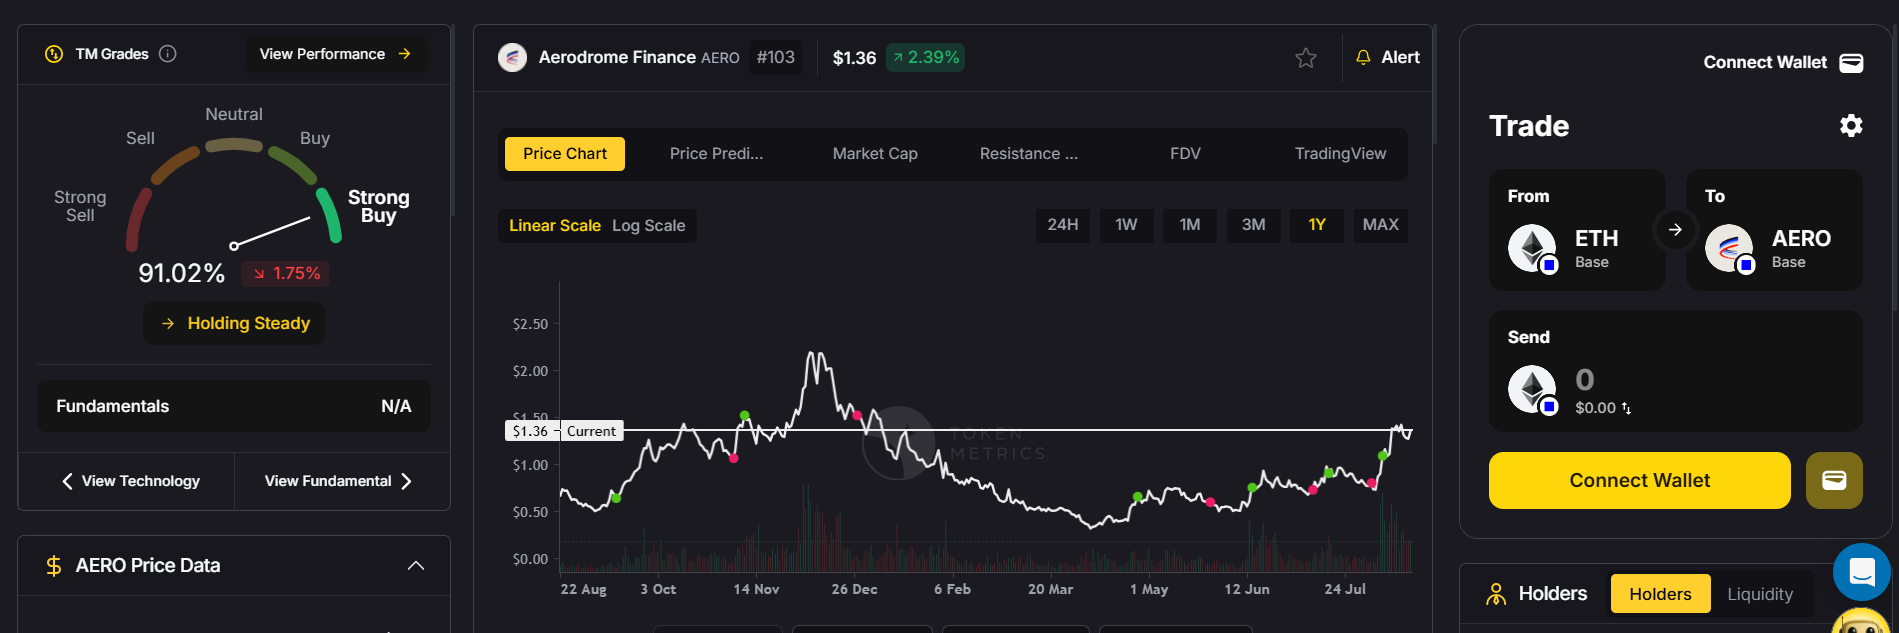Click the swap direction arrow icon
Screen dimensions: 1899x633
(1675, 230)
